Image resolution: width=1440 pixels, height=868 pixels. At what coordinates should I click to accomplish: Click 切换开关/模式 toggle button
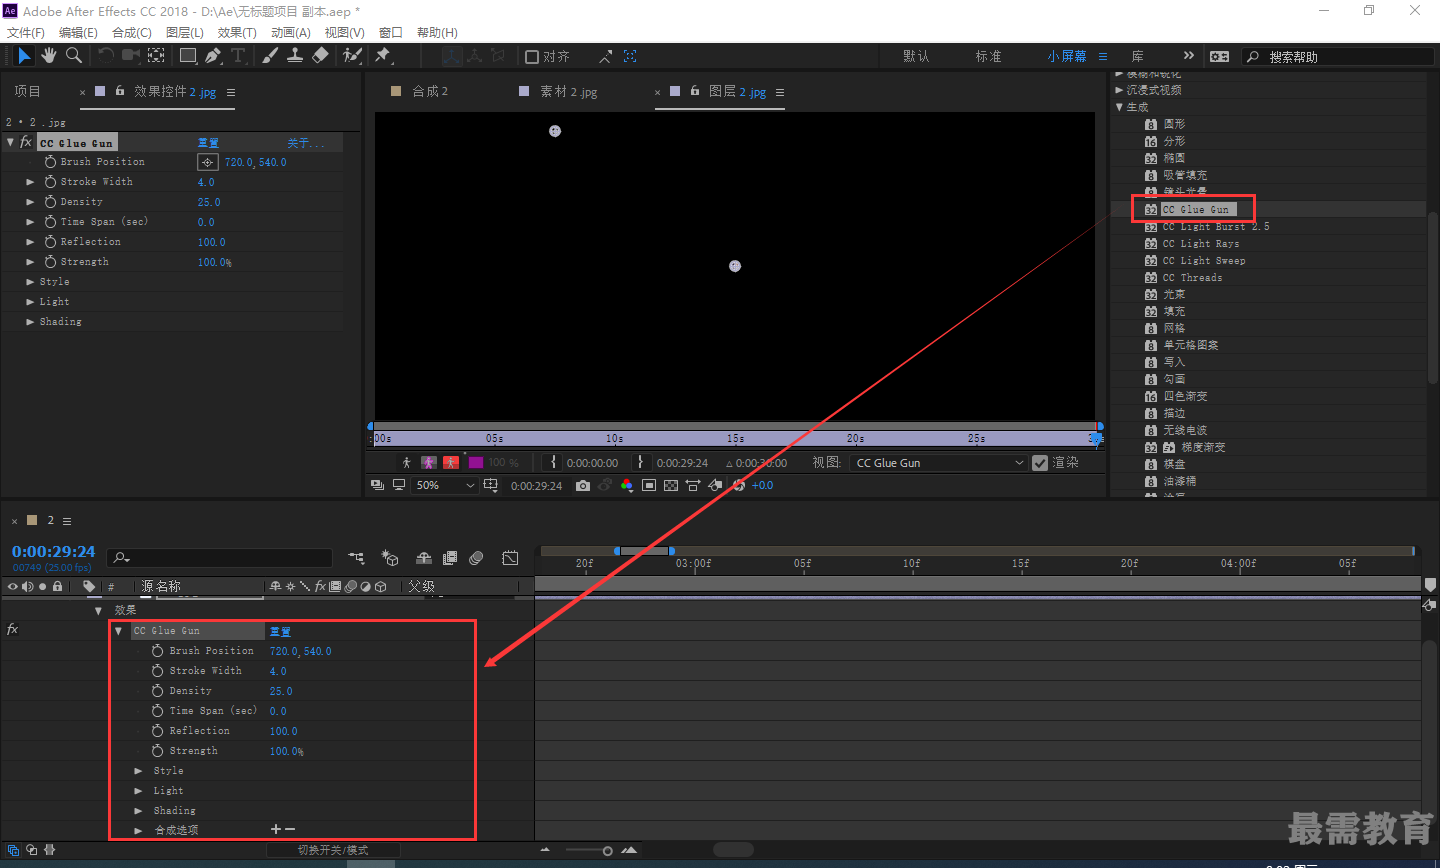tap(333, 850)
